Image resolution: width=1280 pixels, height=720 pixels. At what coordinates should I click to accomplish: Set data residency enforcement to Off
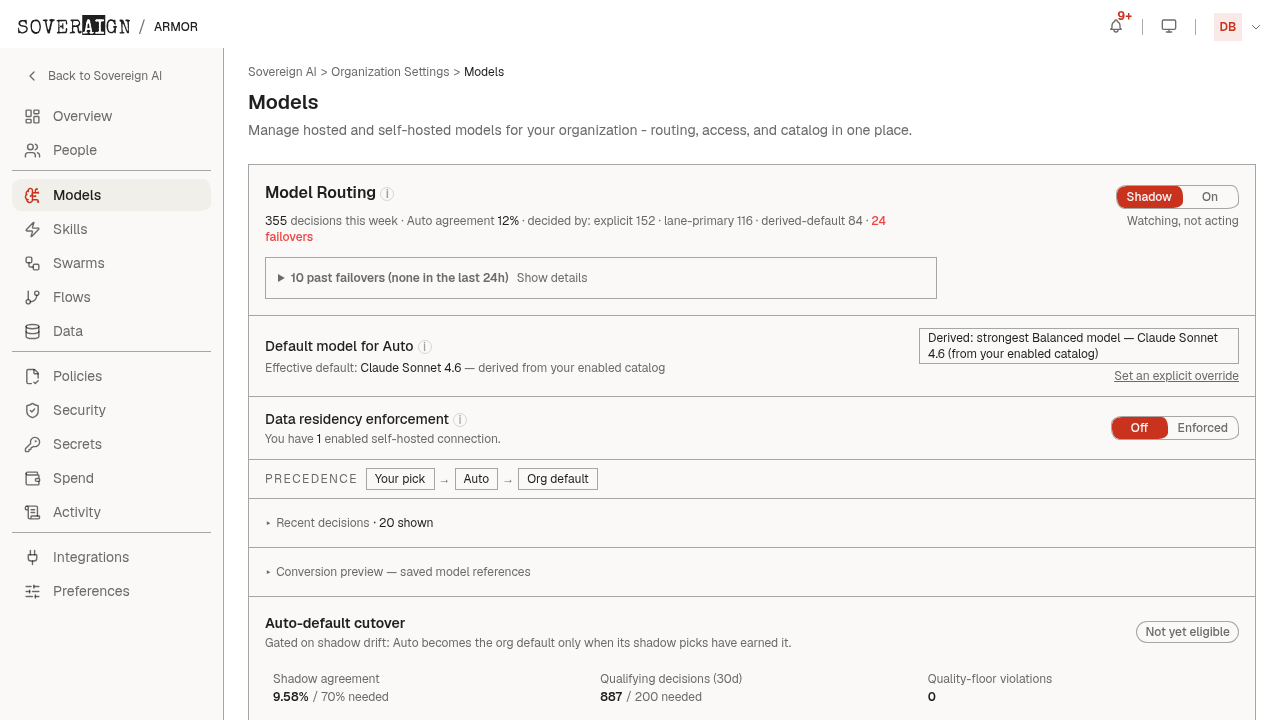click(1139, 428)
